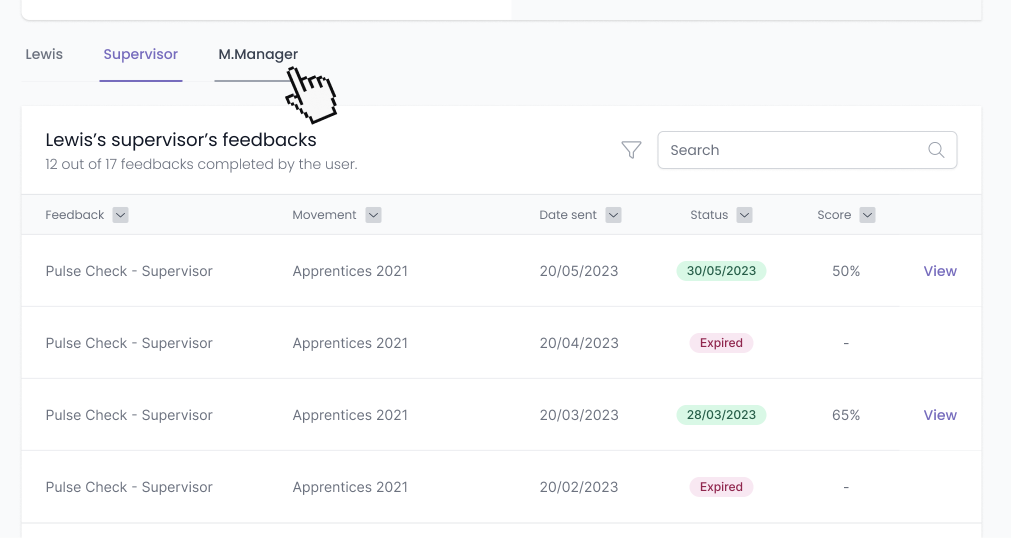This screenshot has width=1011, height=538.
Task: Focus the Search input field
Action: [807, 150]
